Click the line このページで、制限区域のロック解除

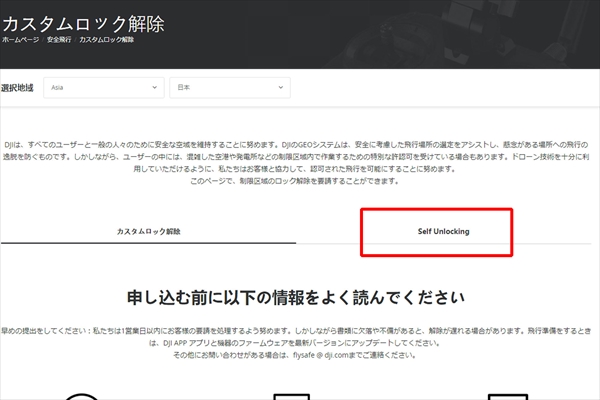pyautogui.click(x=295, y=181)
